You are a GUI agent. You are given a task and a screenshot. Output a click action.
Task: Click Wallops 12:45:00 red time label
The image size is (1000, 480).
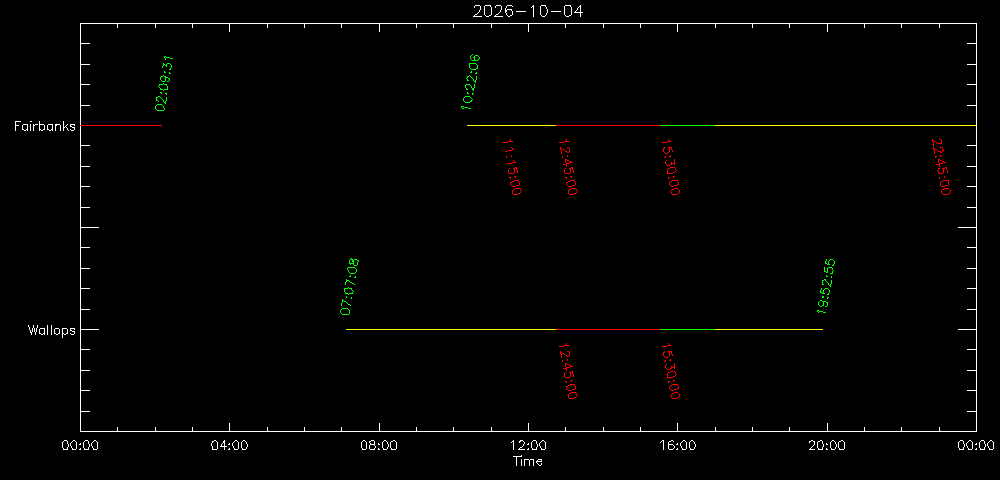(568, 371)
